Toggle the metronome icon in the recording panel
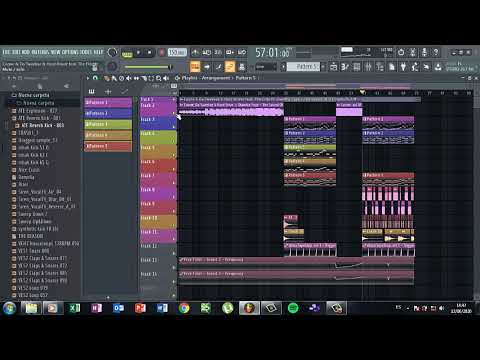Screen dimensions: 480x360 tap(195, 52)
